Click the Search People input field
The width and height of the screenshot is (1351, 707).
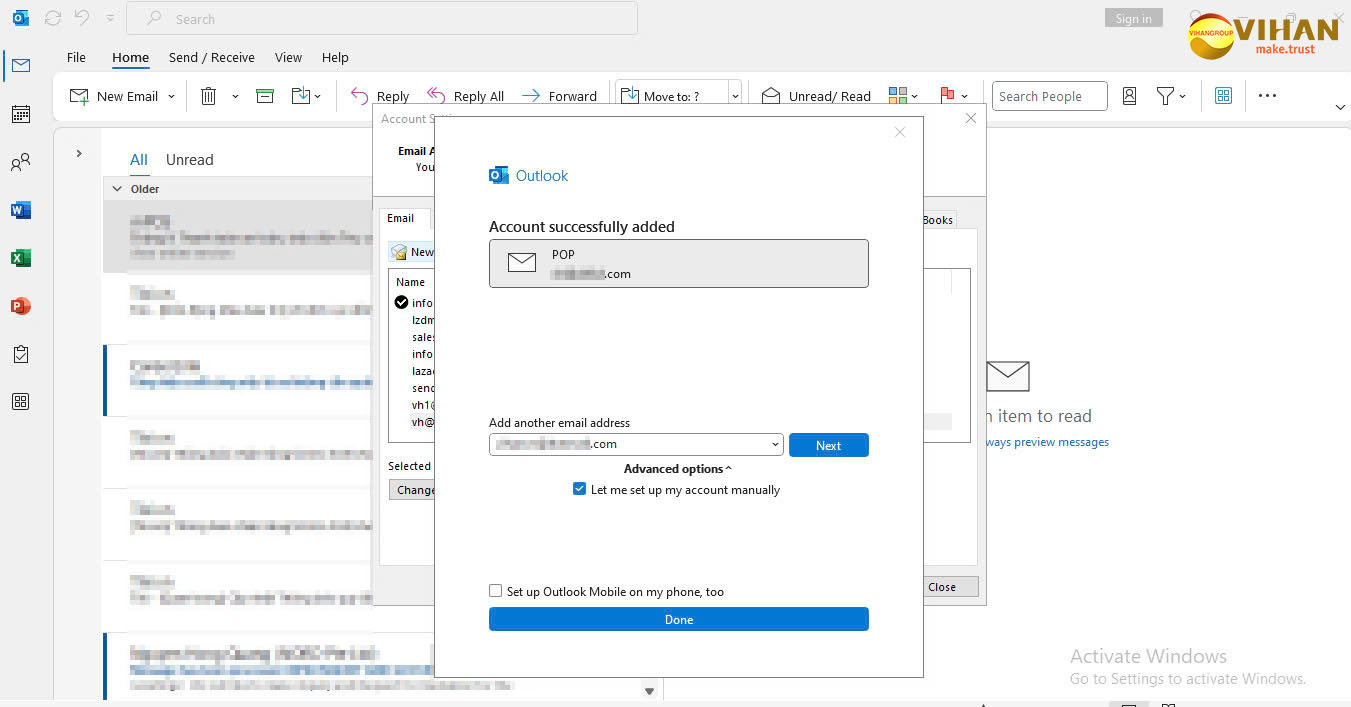coord(1049,96)
